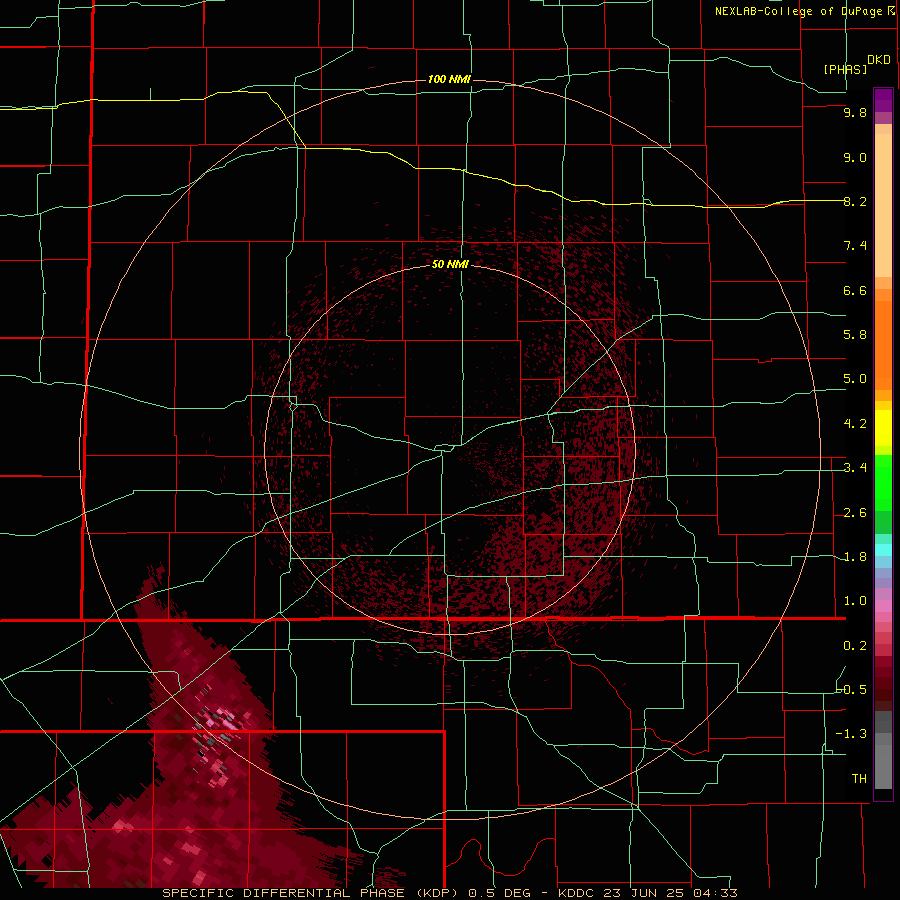Click the 4.2 legend value
Viewport: 900px width, 900px height.
pyautogui.click(x=855, y=424)
